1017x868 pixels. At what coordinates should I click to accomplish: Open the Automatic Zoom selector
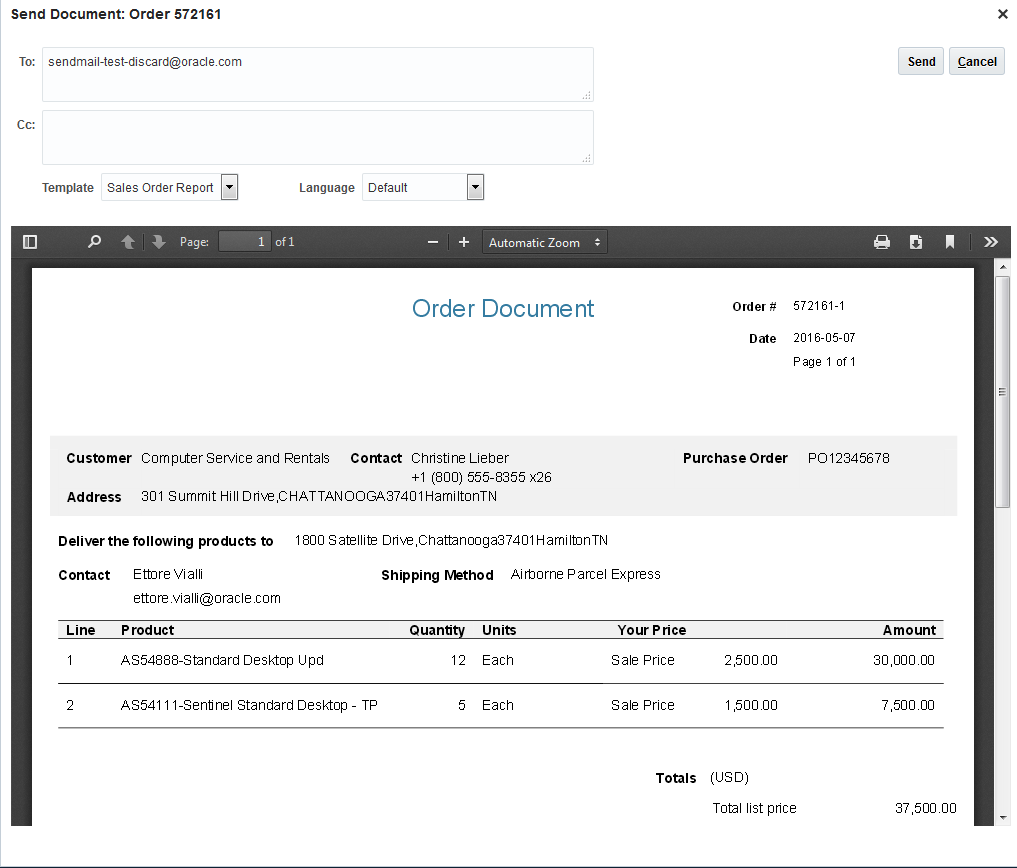(545, 242)
